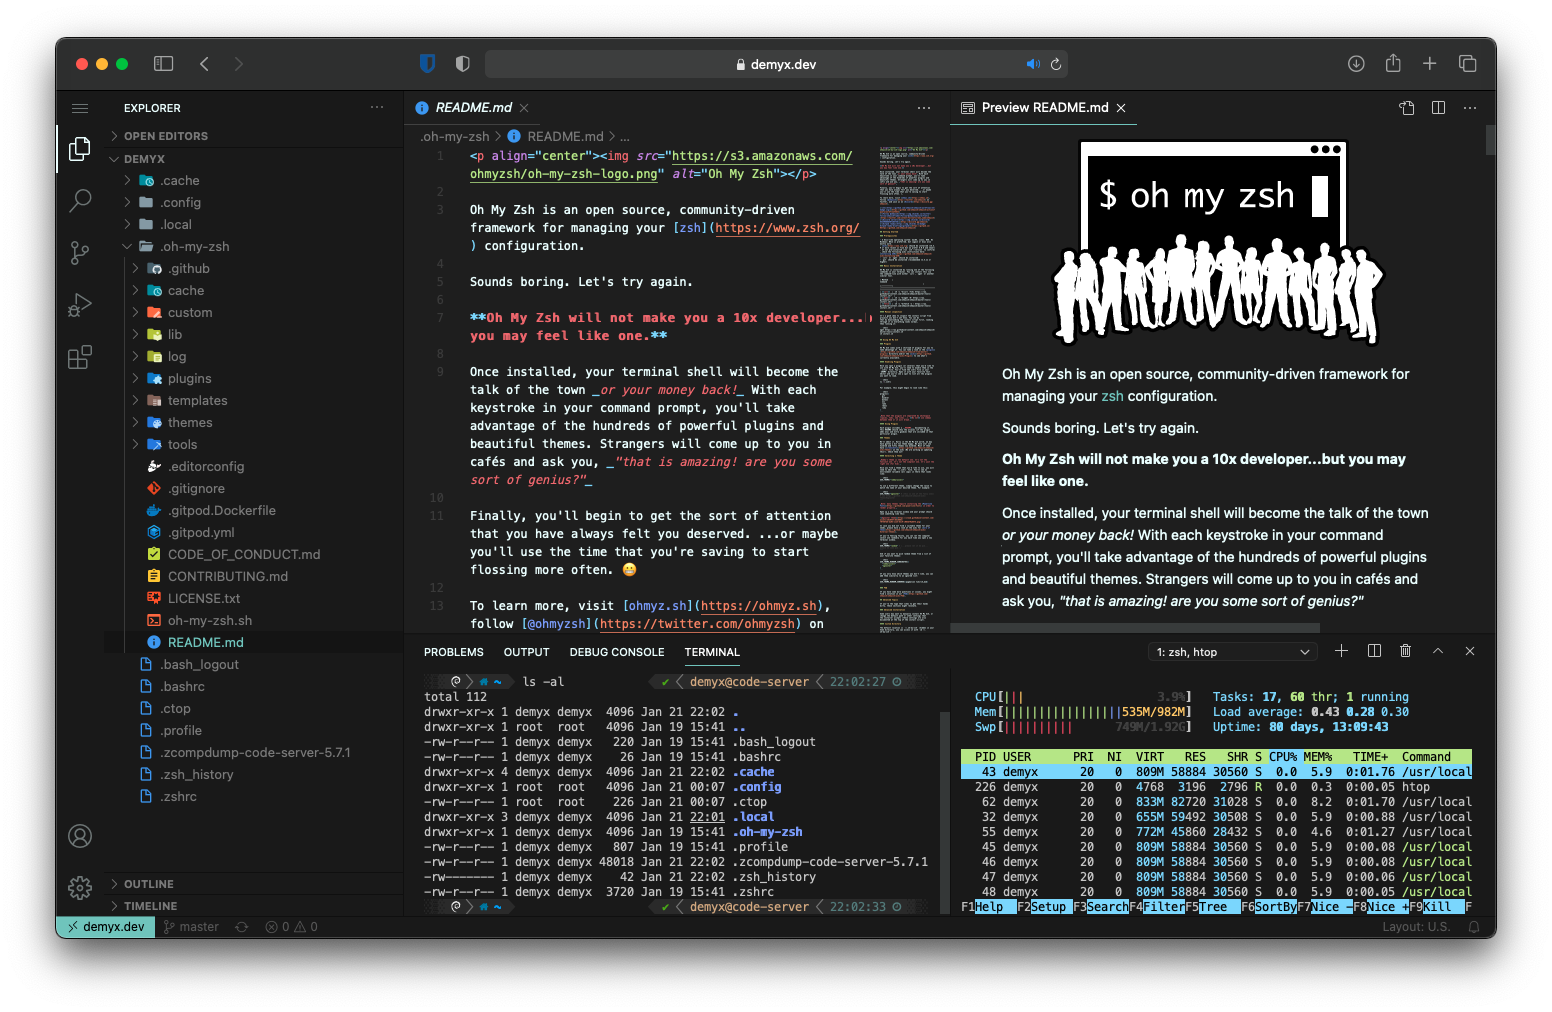Switch to the PROBLEMS panel tab
1552x1012 pixels.
pyautogui.click(x=453, y=652)
